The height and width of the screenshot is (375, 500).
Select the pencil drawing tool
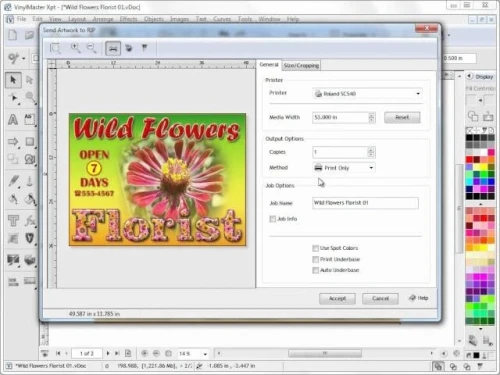click(13, 181)
